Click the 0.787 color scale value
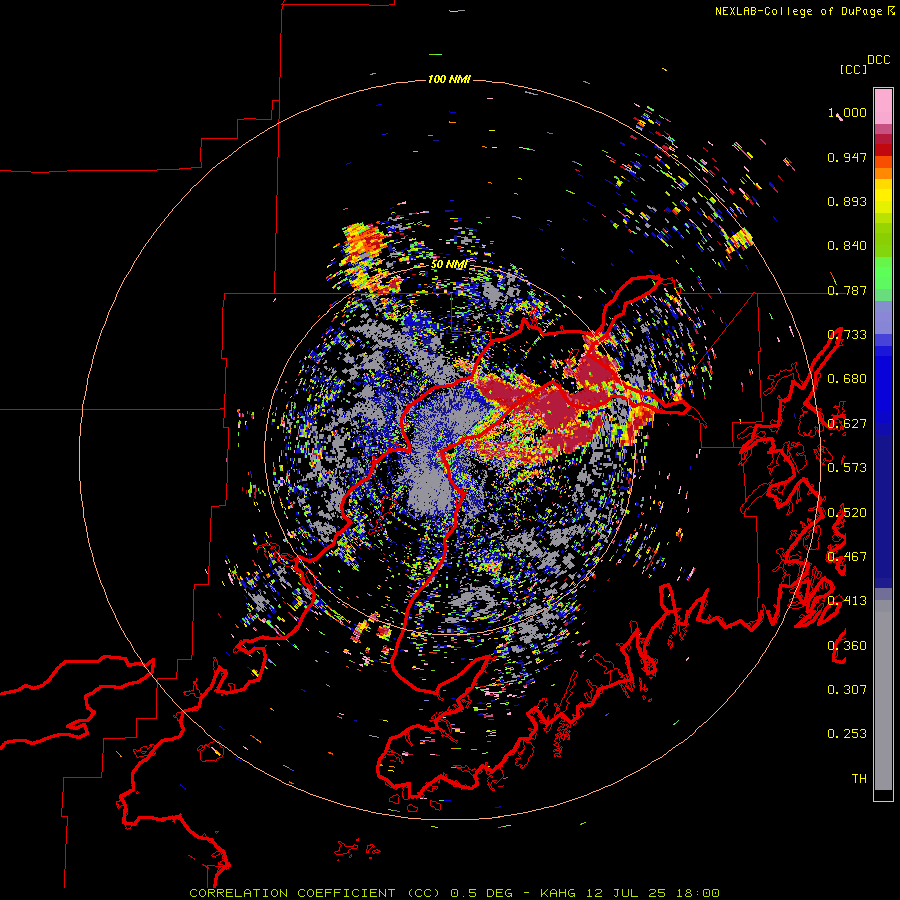Image resolution: width=900 pixels, height=900 pixels. [x=847, y=290]
